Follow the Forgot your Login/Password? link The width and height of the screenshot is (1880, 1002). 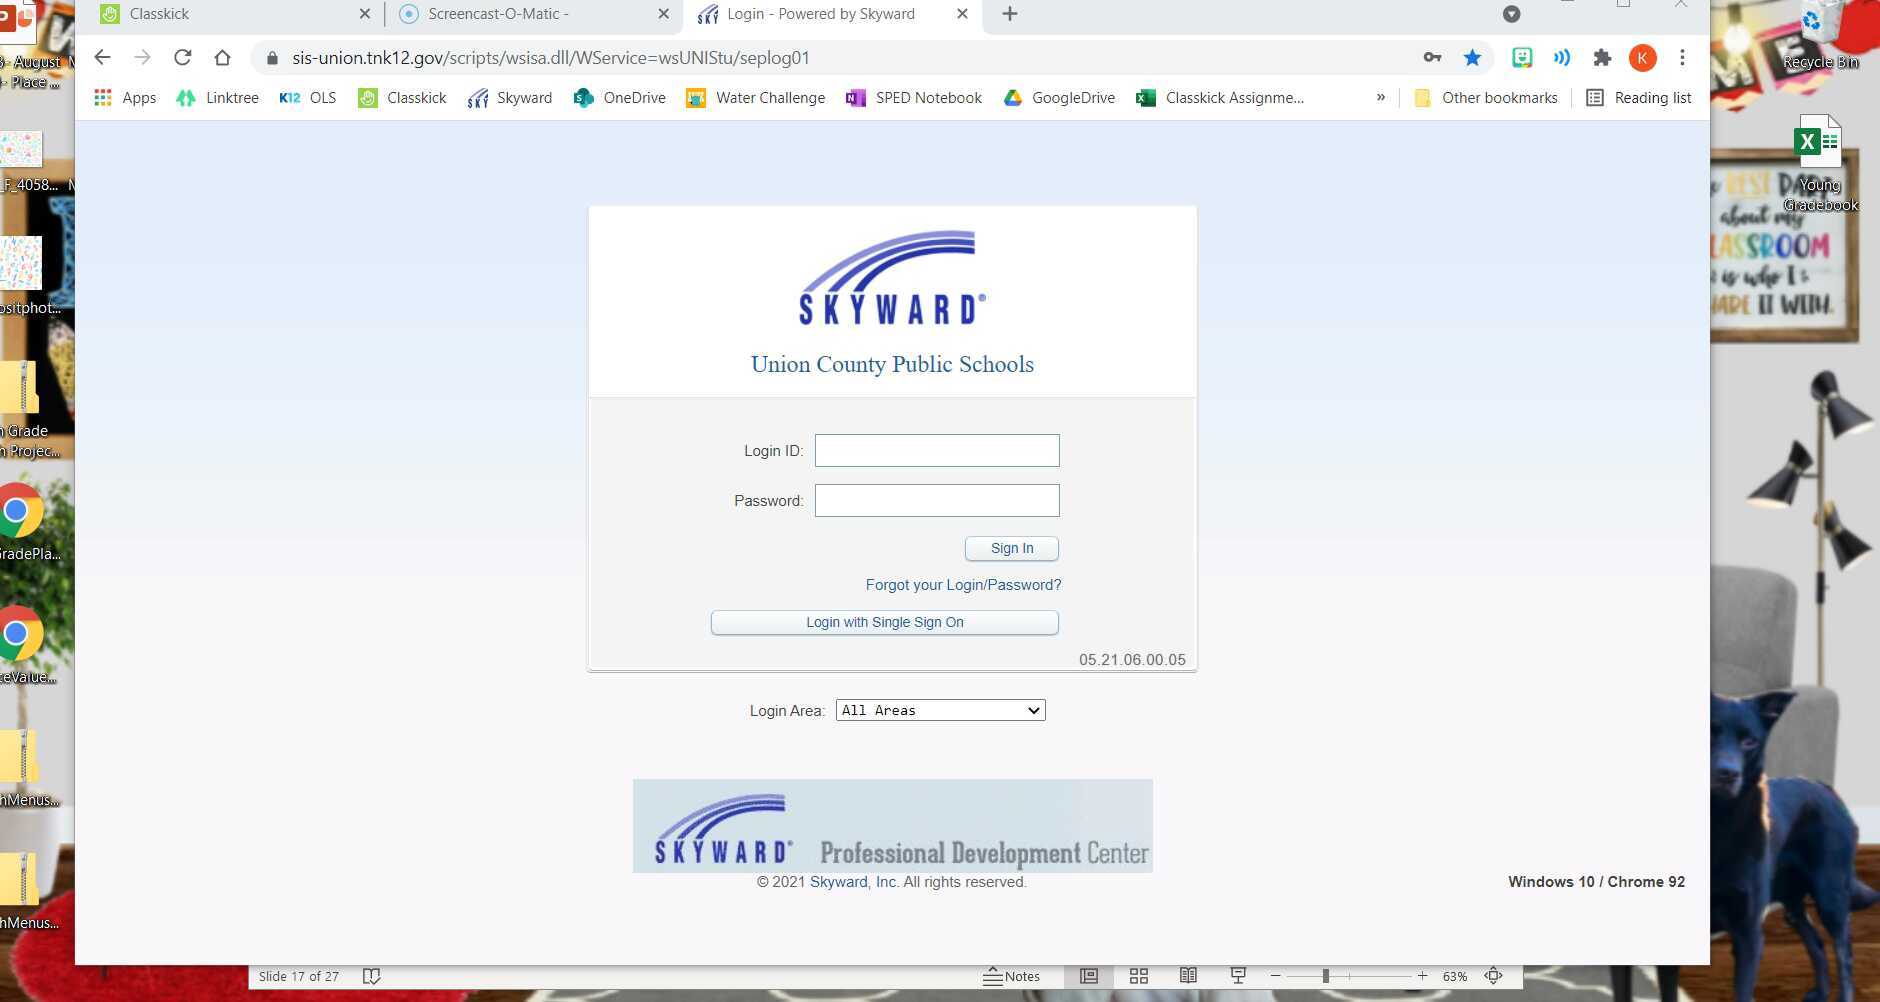click(x=964, y=585)
